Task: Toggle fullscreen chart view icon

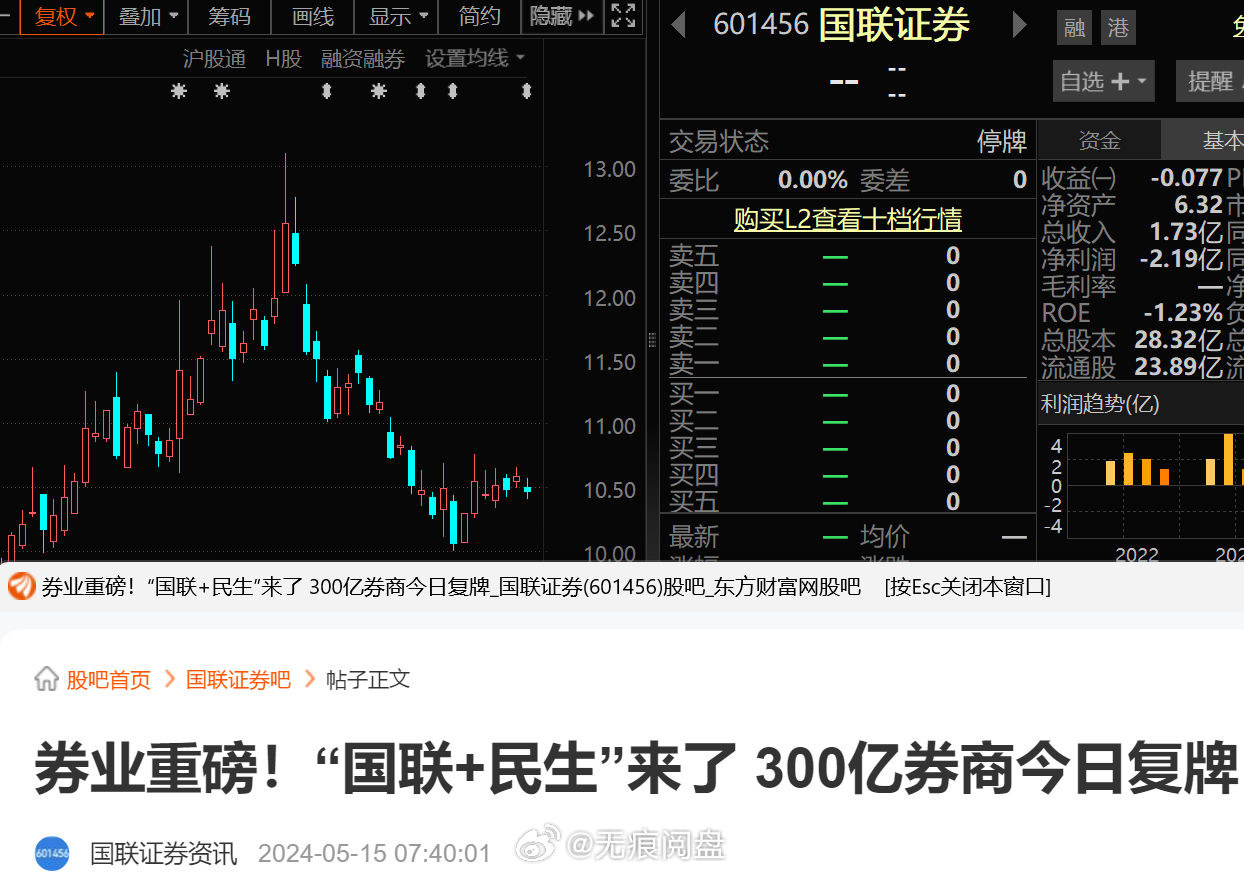Action: click(623, 16)
